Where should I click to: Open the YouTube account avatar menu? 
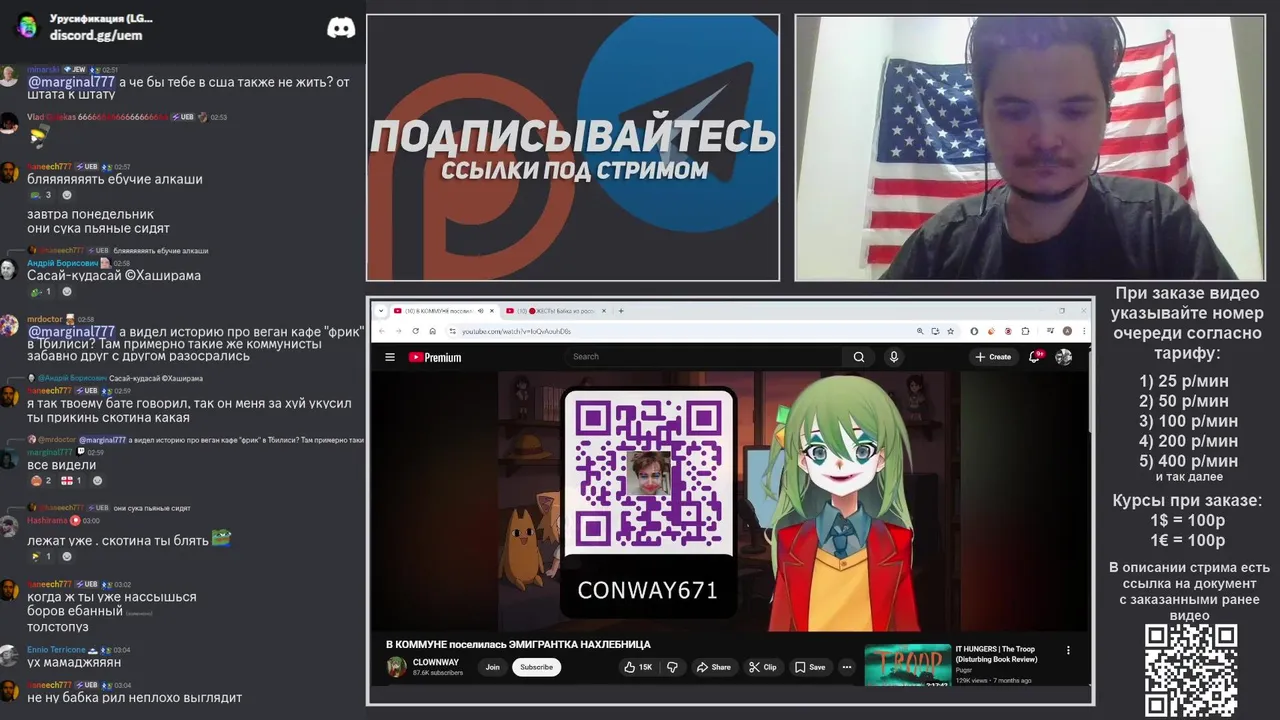coord(1063,357)
